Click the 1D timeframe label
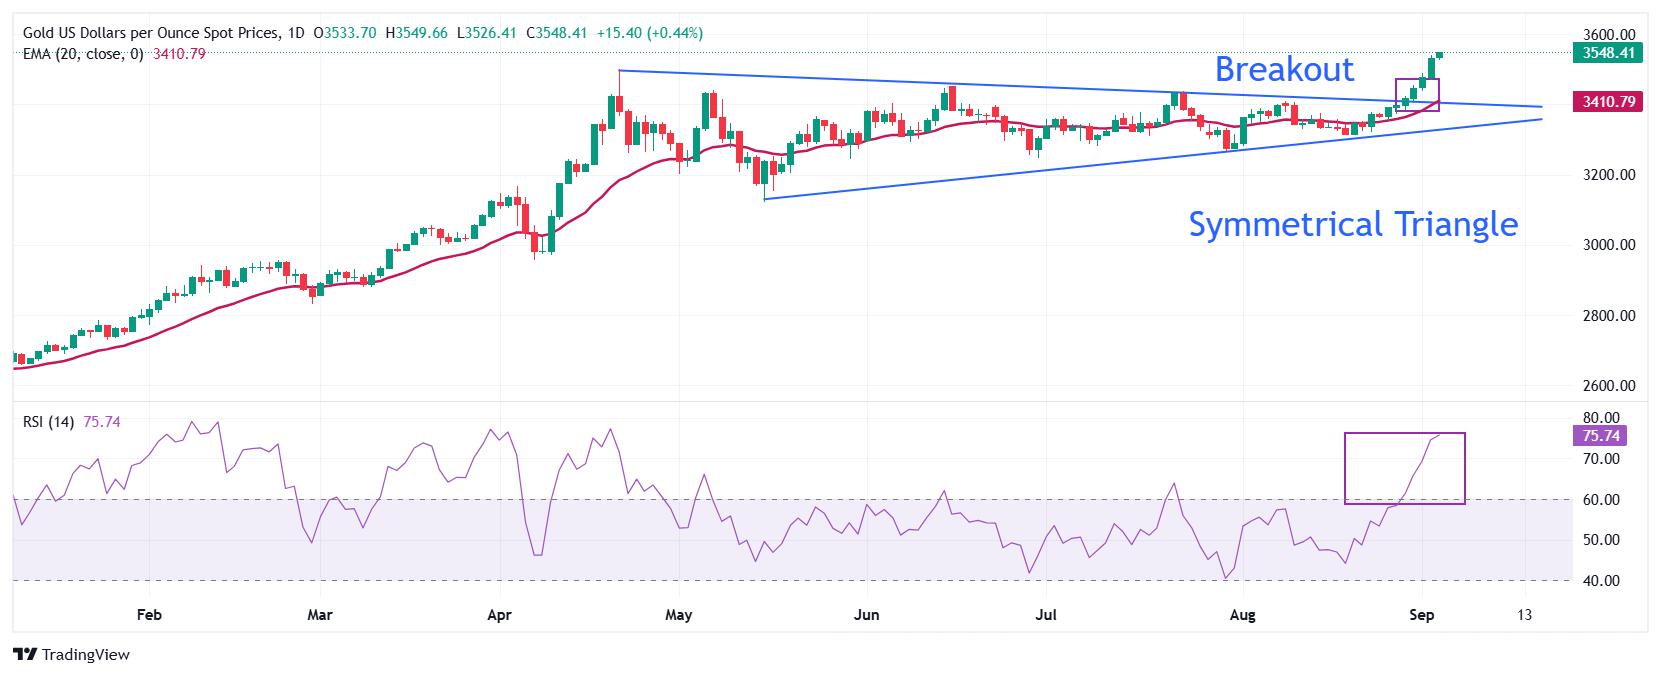Screen dimensions: 1661x676 (x=295, y=33)
